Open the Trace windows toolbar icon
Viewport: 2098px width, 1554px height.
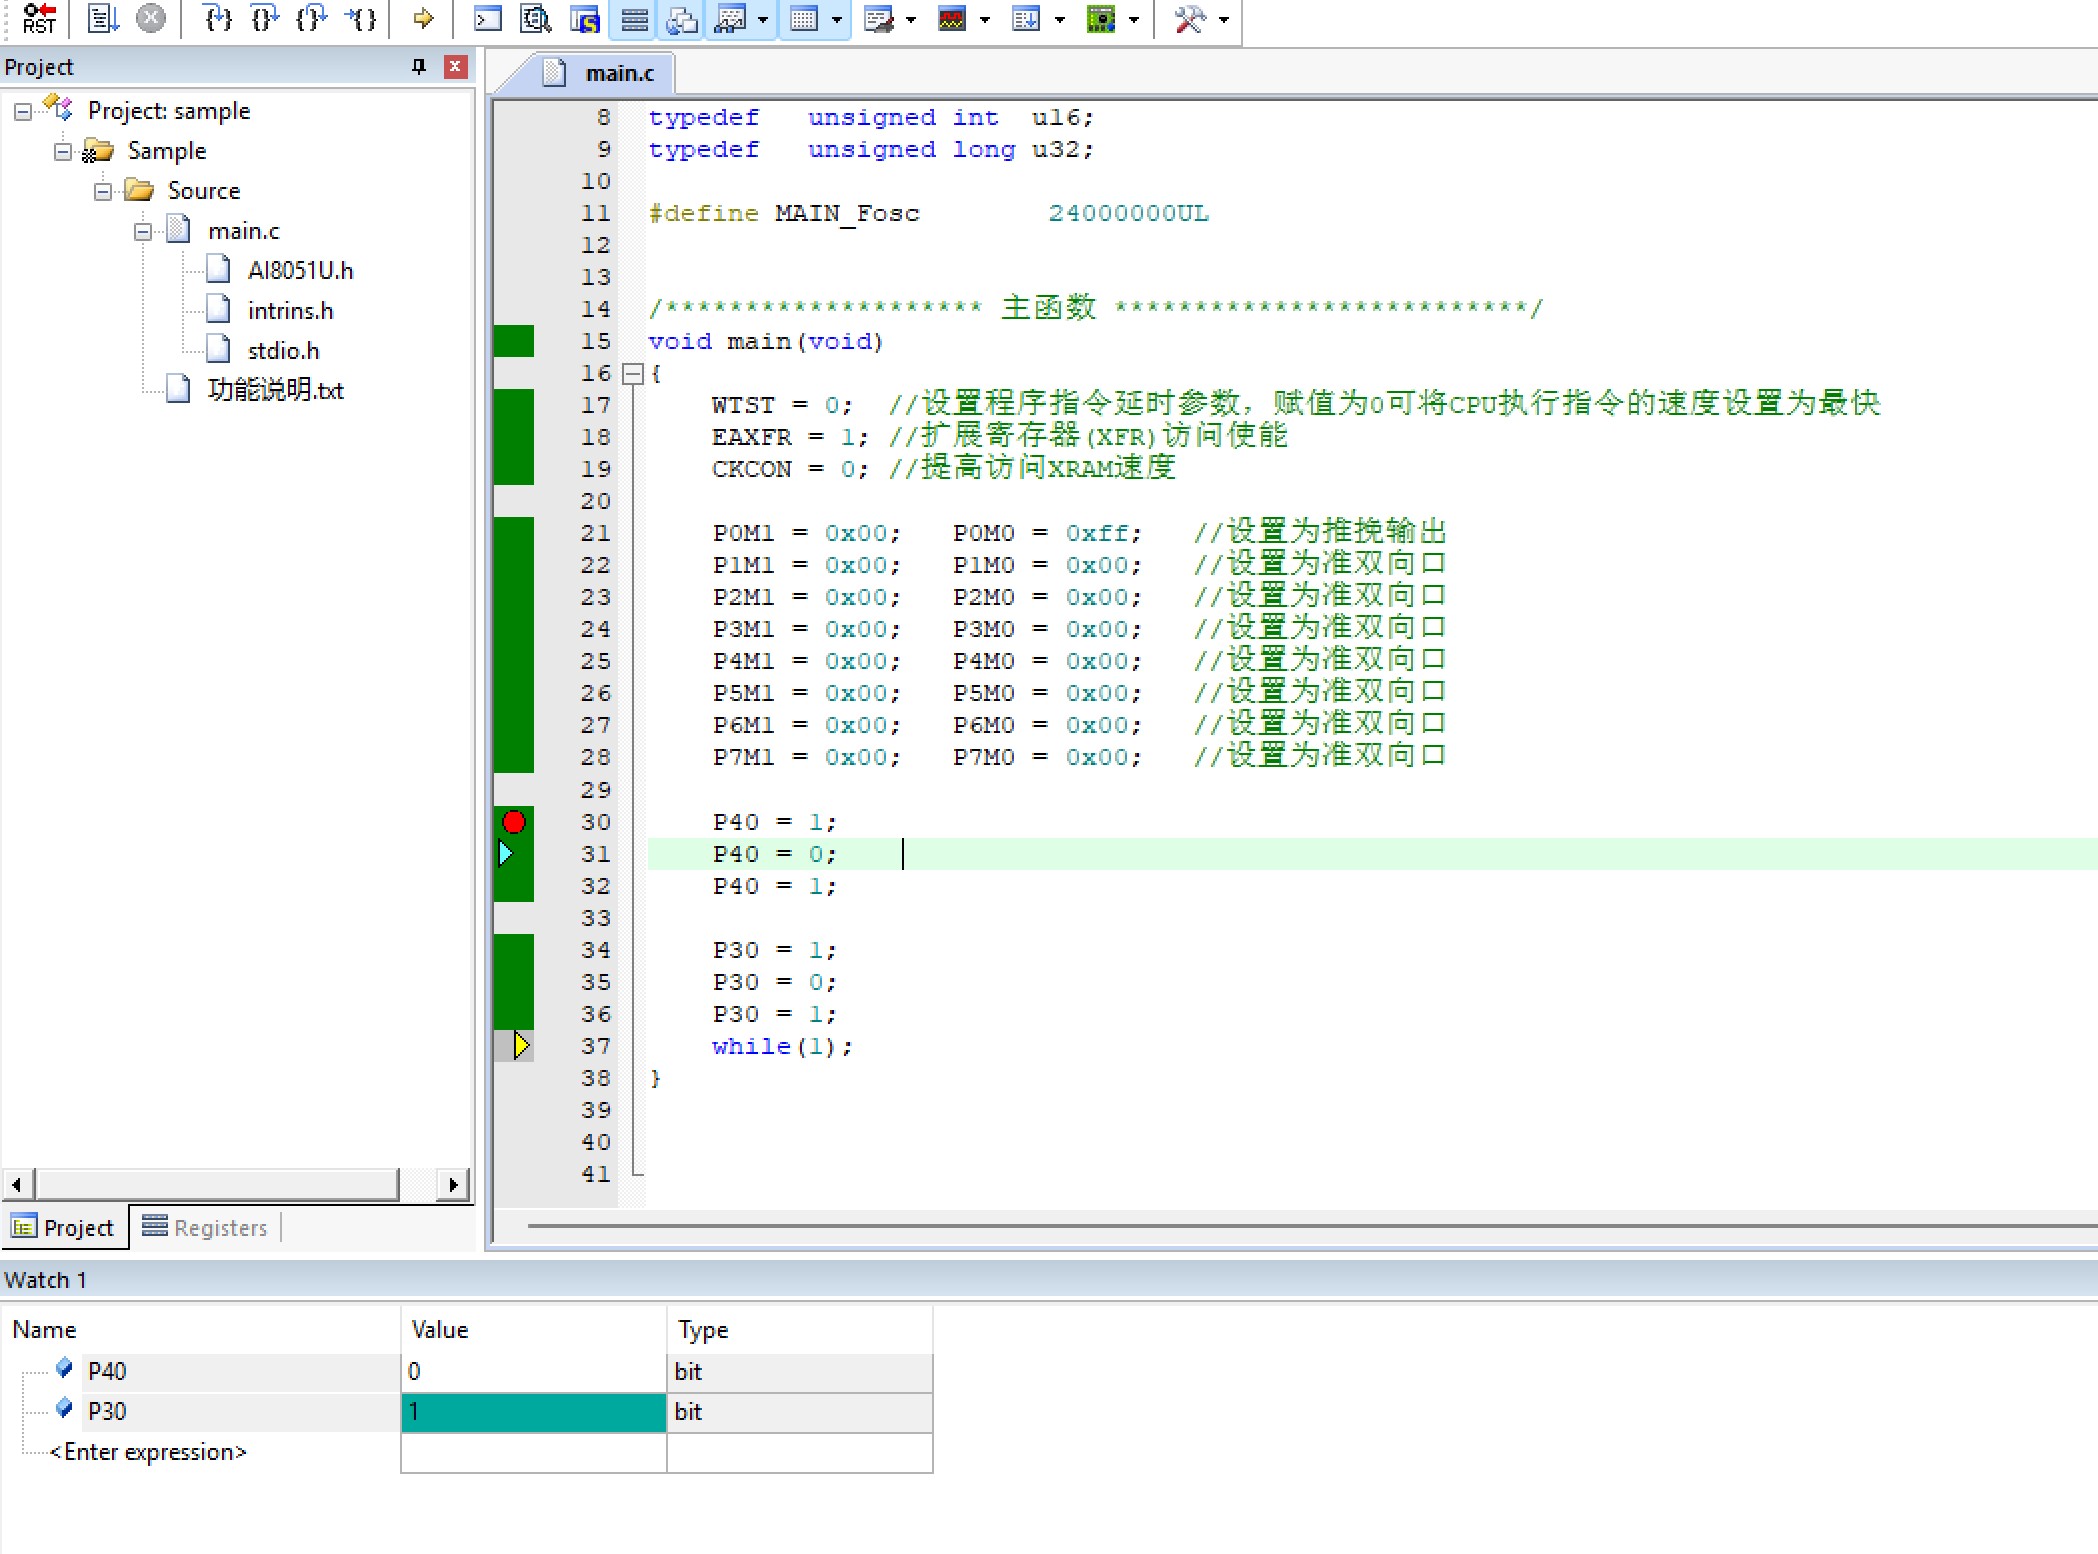pos(1026,19)
